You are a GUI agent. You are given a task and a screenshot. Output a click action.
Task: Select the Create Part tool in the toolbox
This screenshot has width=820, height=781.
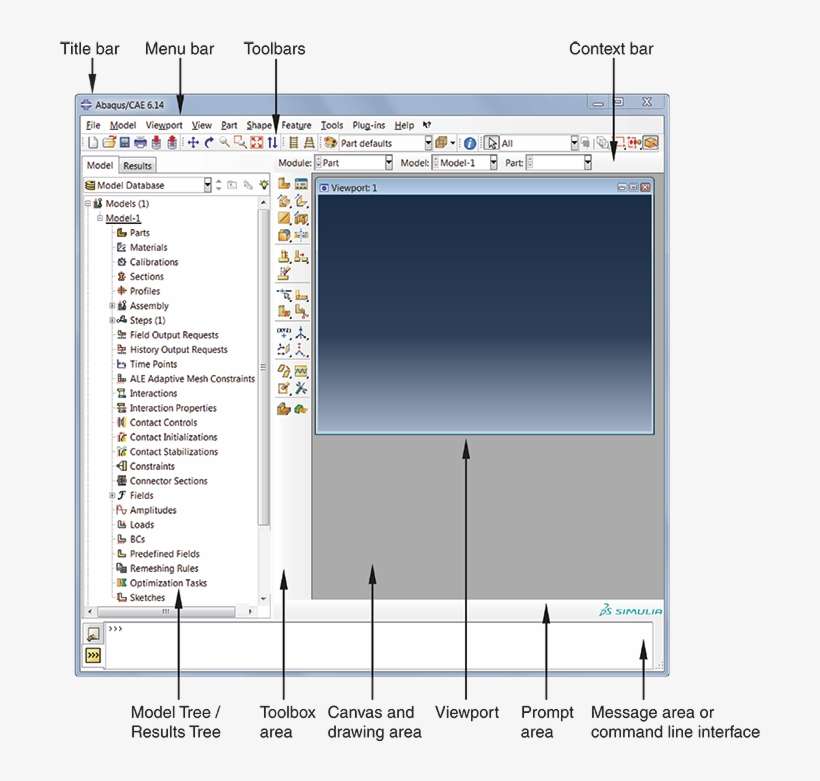tap(285, 183)
